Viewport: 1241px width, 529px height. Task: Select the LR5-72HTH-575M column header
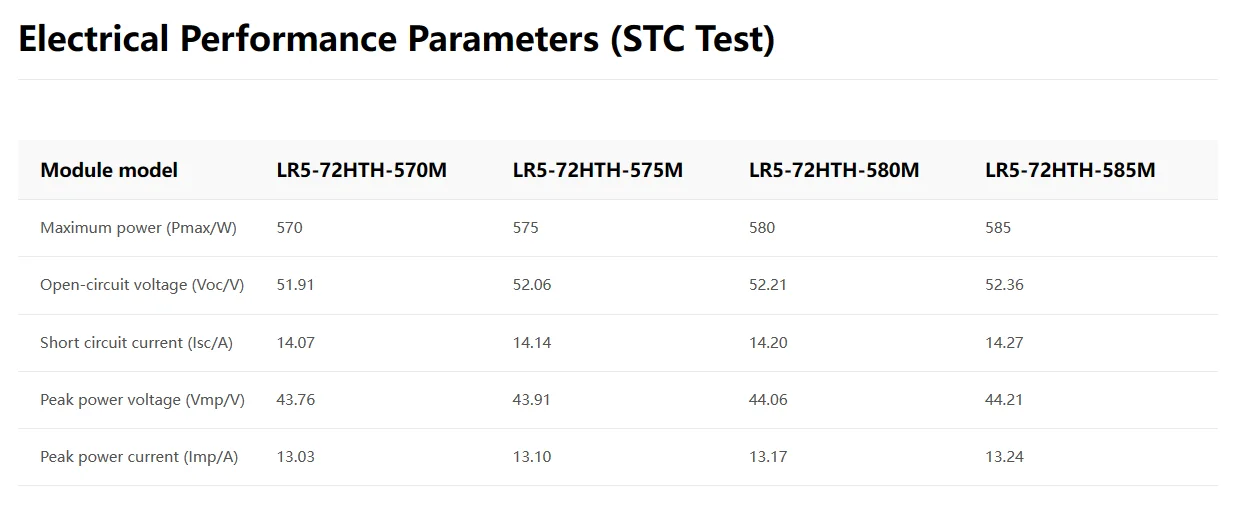coord(597,170)
